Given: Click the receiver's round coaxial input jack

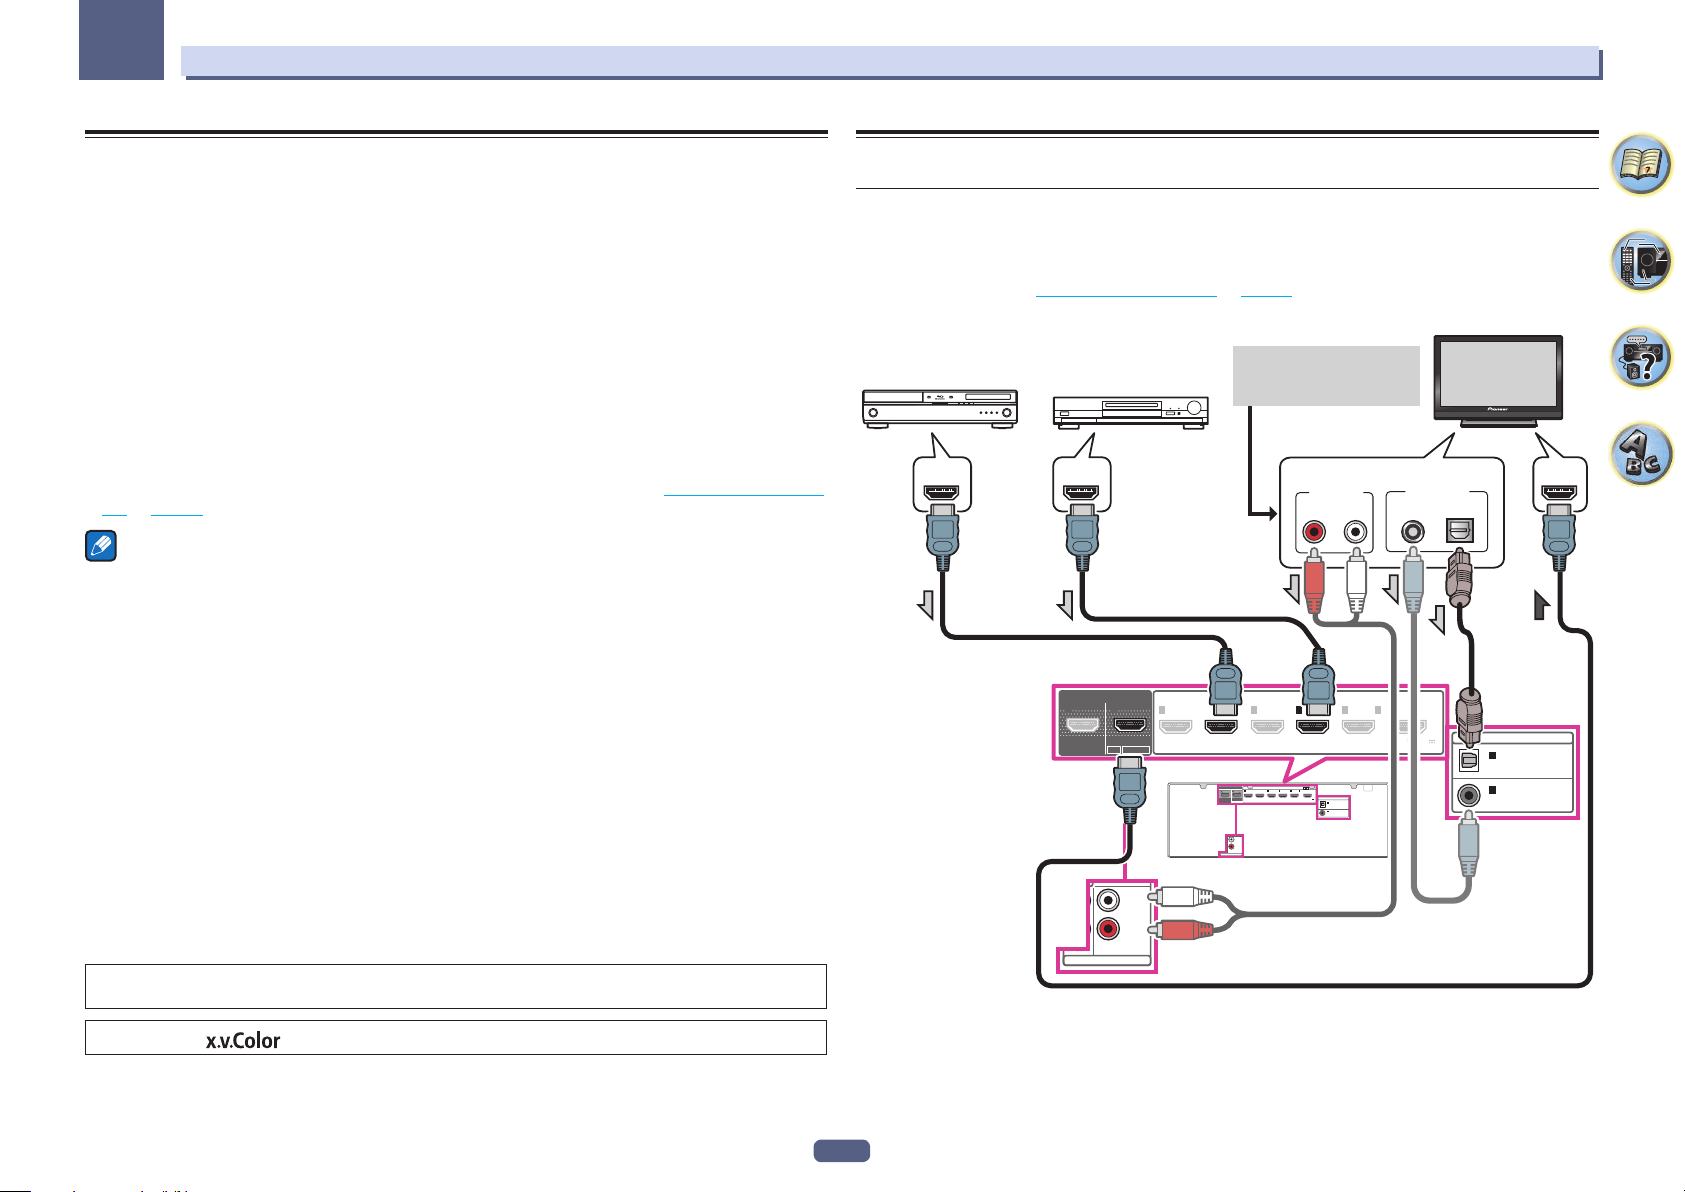Looking at the screenshot, I should click(x=1468, y=796).
